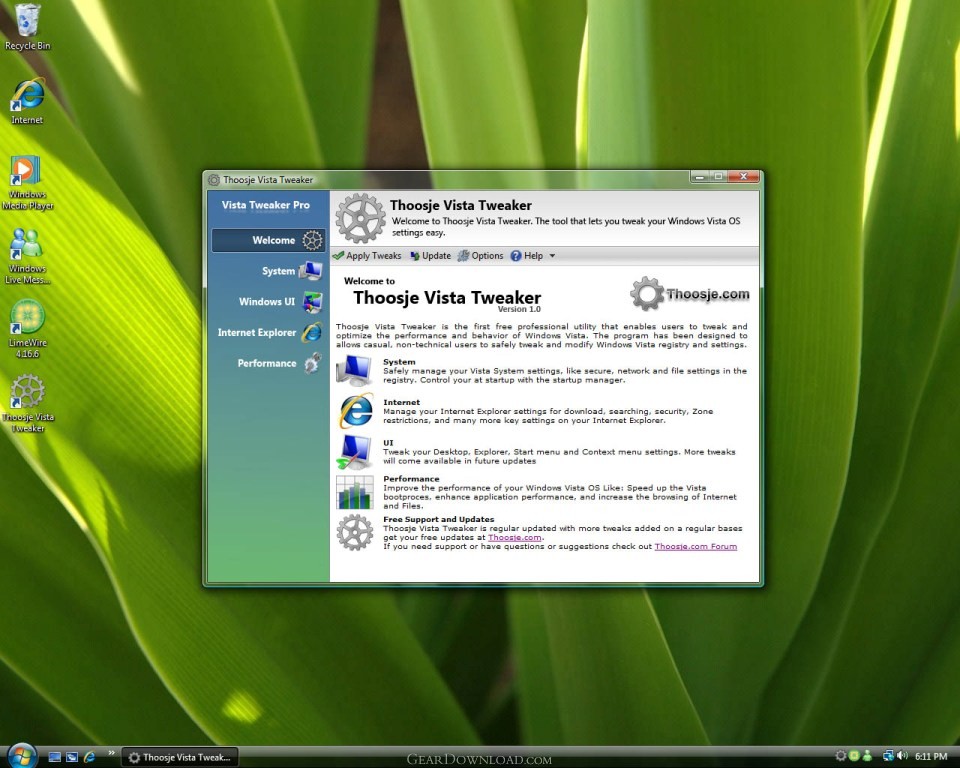This screenshot has height=768, width=960.
Task: Click Switch between windows in Quick Launch
Action: [x=72, y=757]
